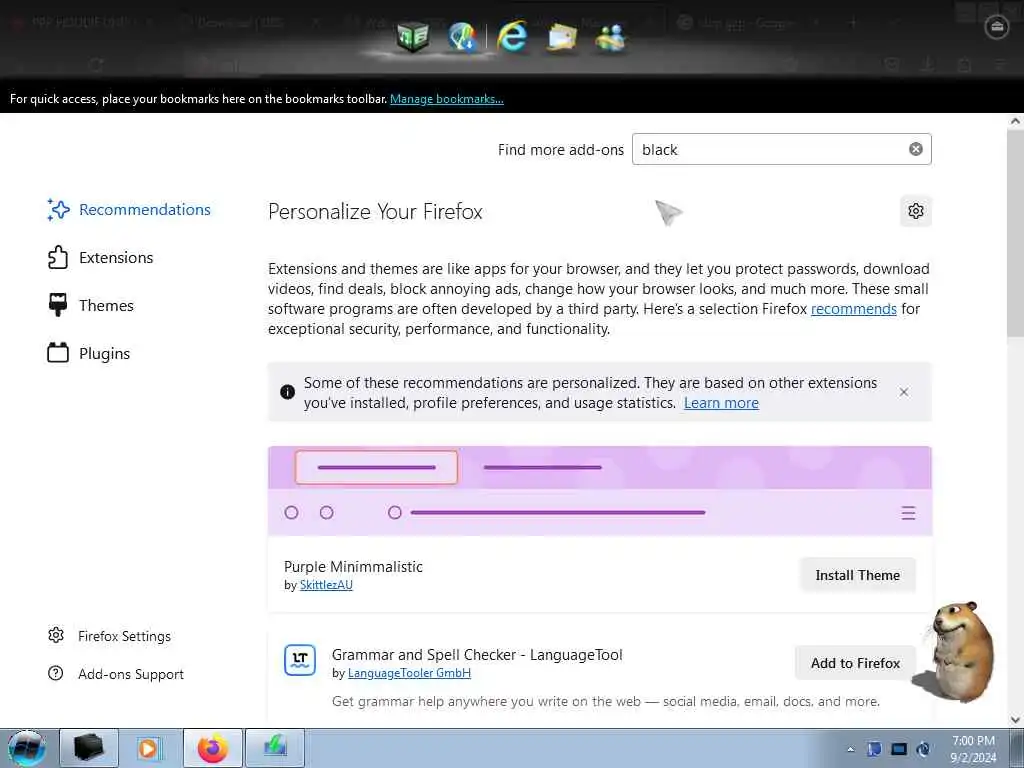Click the LanguageTool extension icon
The height and width of the screenshot is (768, 1024).
[x=300, y=660]
